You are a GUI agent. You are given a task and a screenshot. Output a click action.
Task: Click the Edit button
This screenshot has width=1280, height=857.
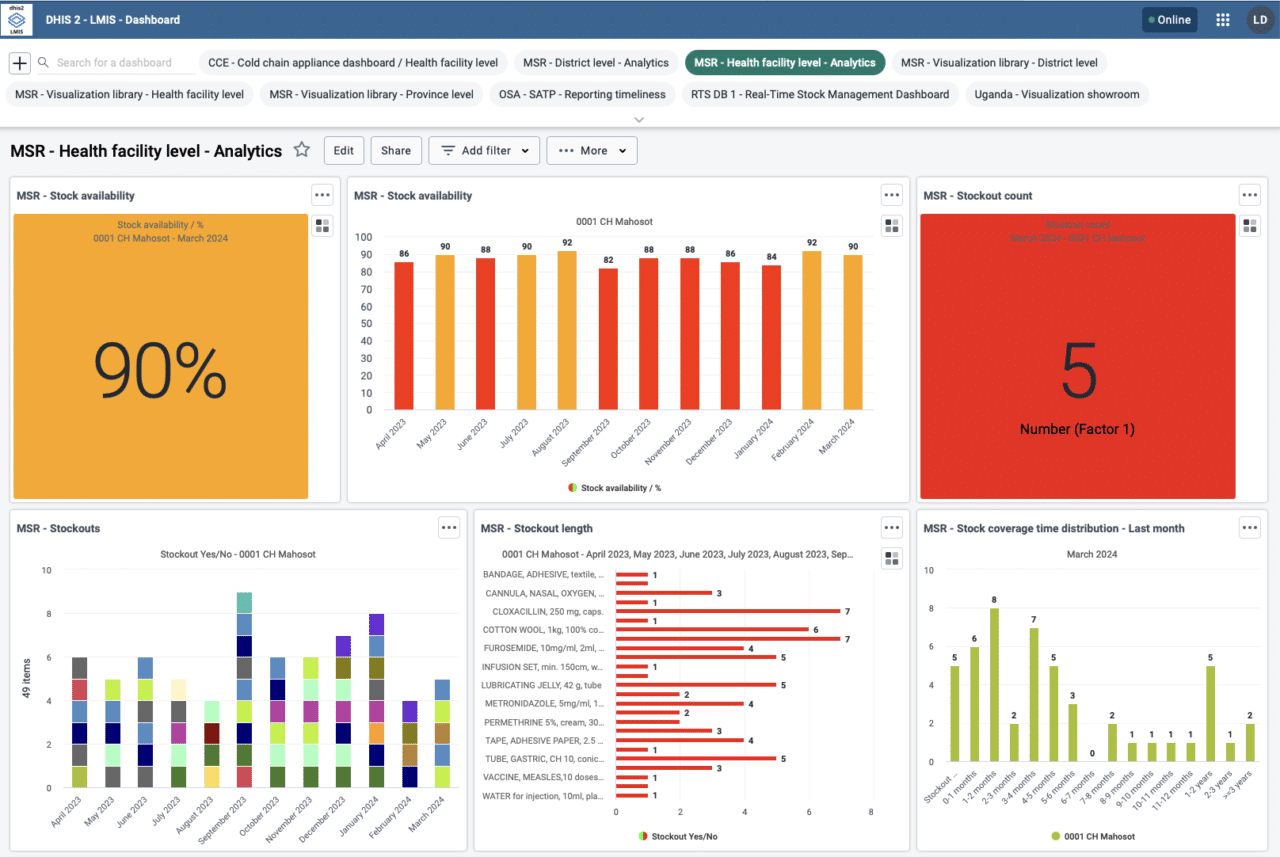343,151
